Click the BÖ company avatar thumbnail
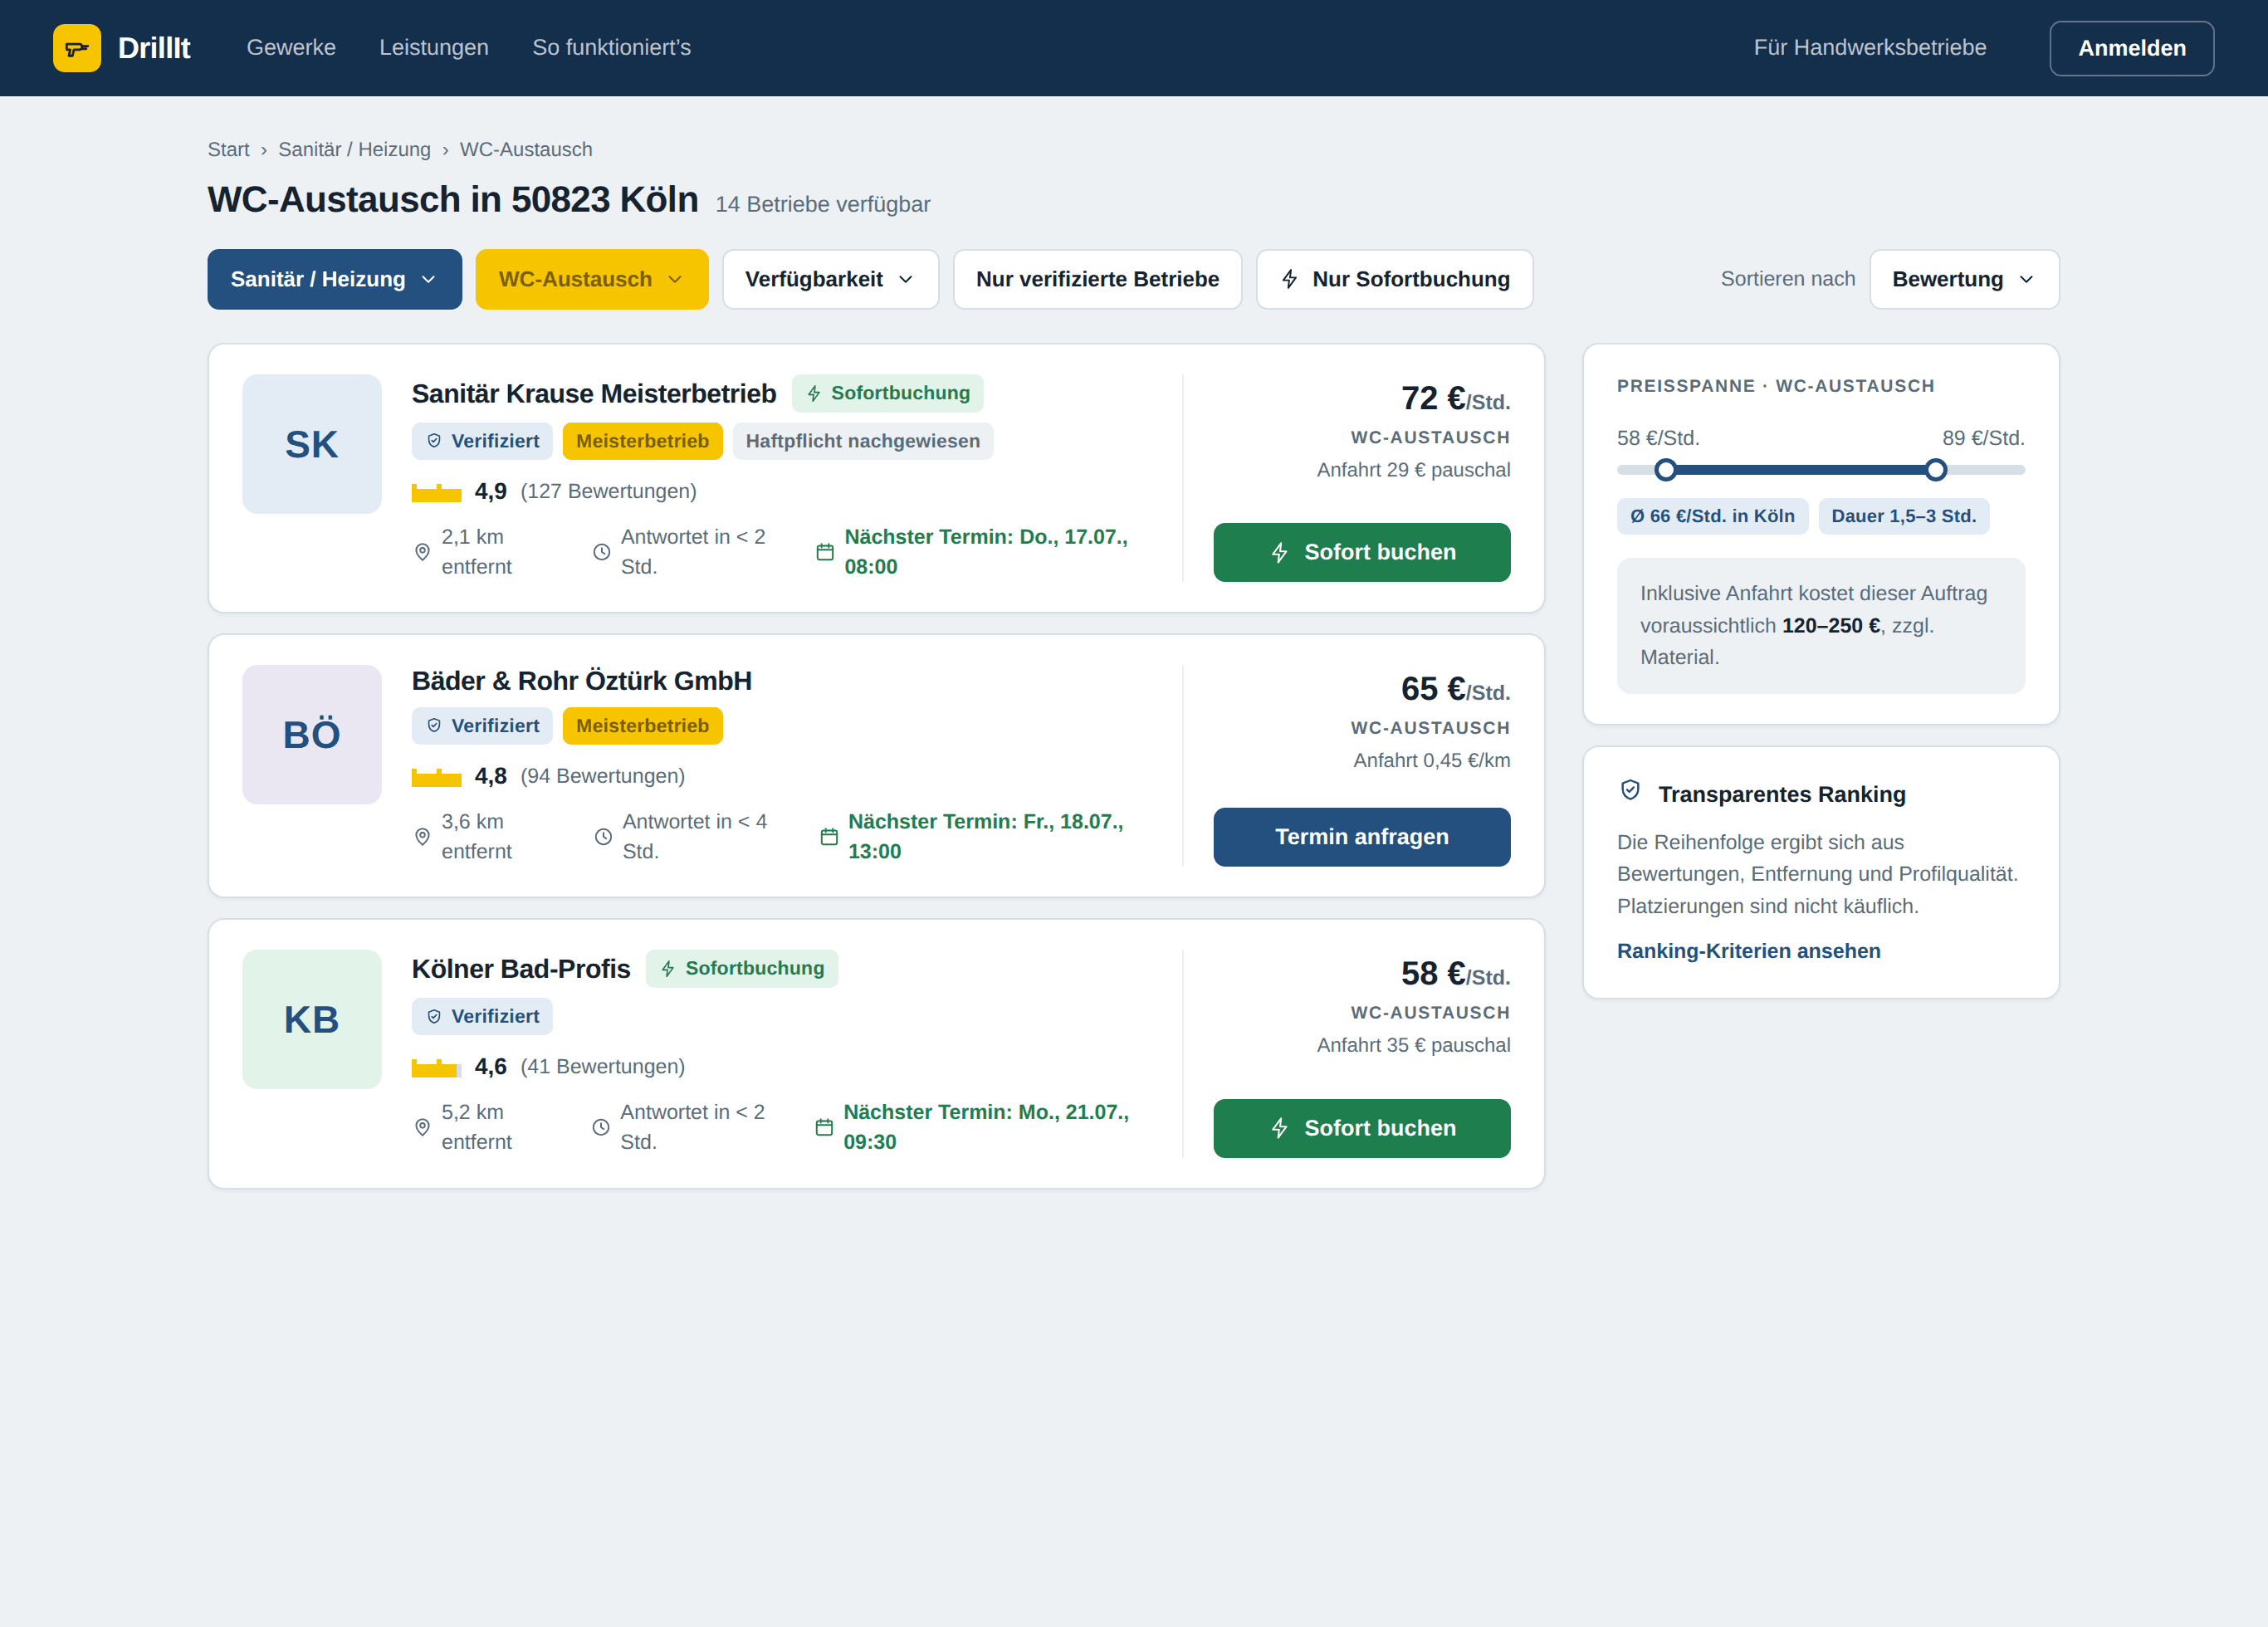 coord(312,735)
